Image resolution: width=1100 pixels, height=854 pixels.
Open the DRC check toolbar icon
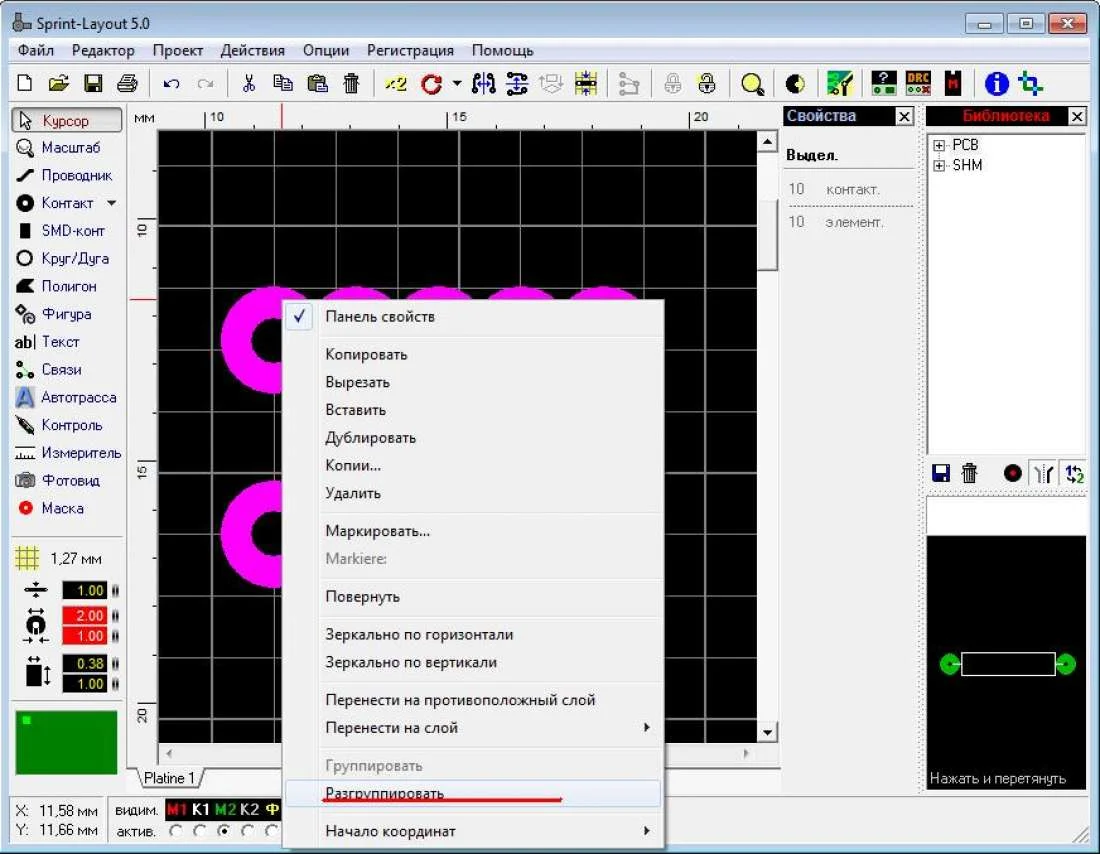(x=917, y=84)
